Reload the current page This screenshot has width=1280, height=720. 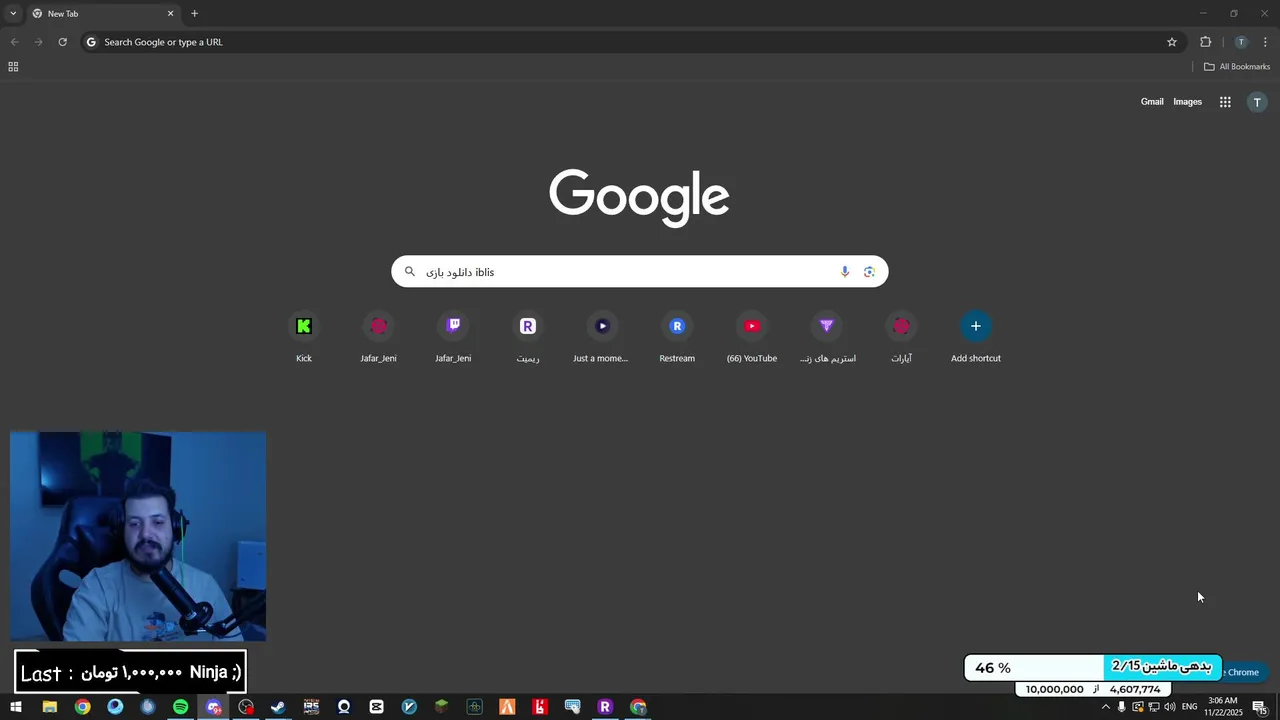(x=62, y=42)
